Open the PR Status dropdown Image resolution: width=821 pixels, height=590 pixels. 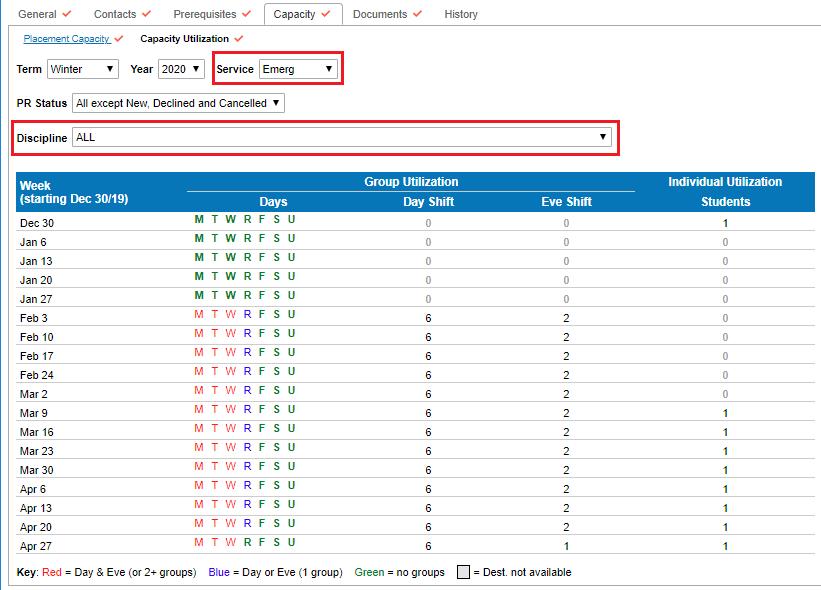178,103
